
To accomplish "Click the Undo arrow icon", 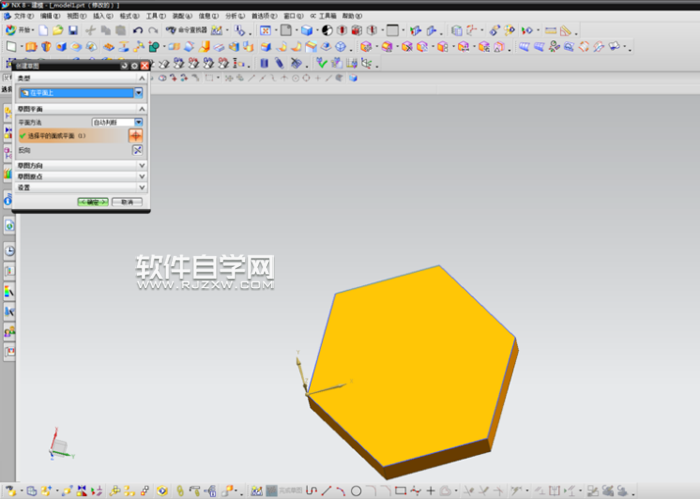I will click(138, 31).
